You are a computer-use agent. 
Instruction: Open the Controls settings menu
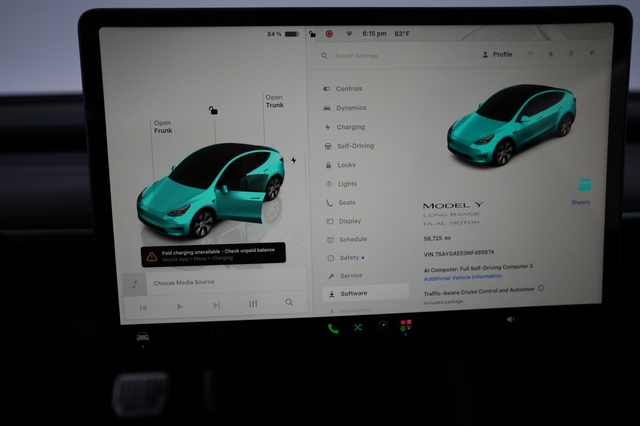343,89
